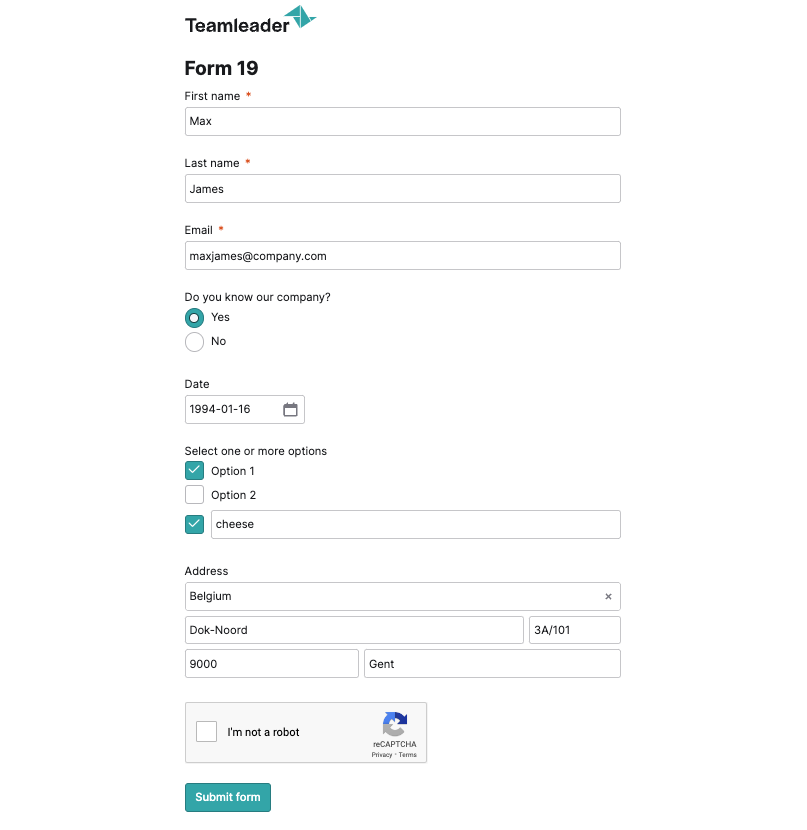Screen dimensions: 807x830
Task: Focus the First name field
Action: 403,122
